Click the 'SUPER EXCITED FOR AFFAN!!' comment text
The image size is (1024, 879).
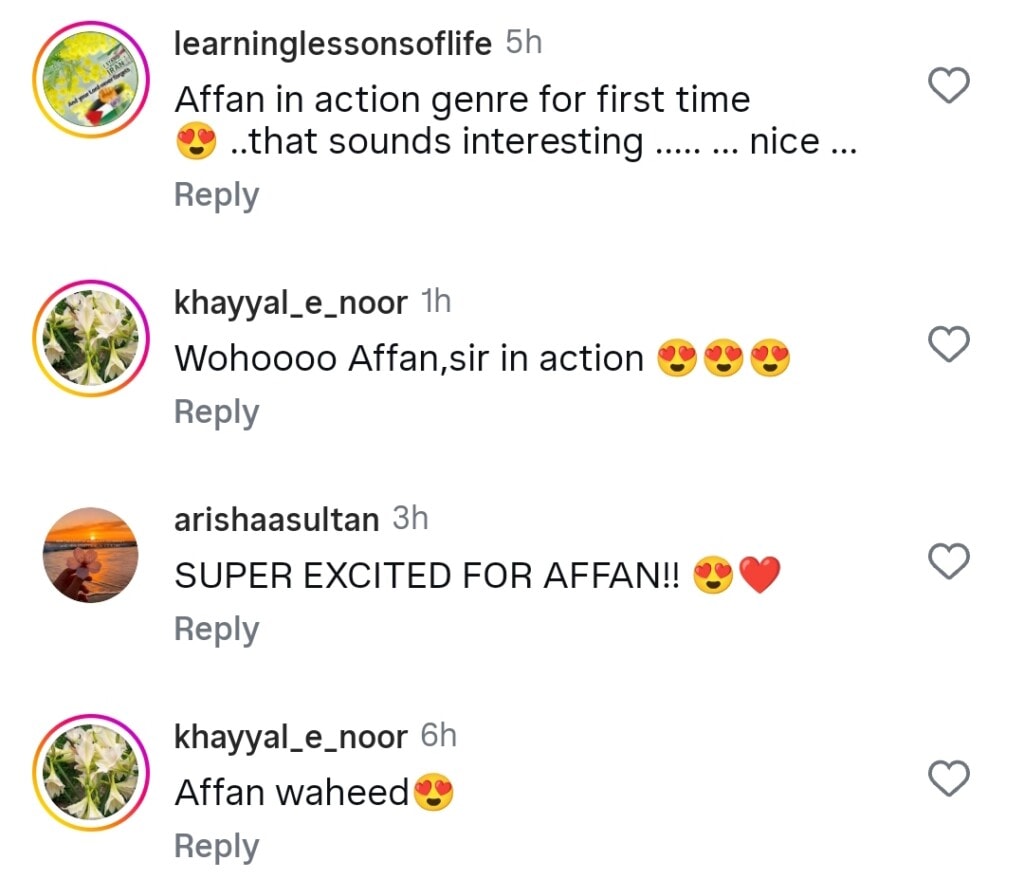tap(427, 576)
